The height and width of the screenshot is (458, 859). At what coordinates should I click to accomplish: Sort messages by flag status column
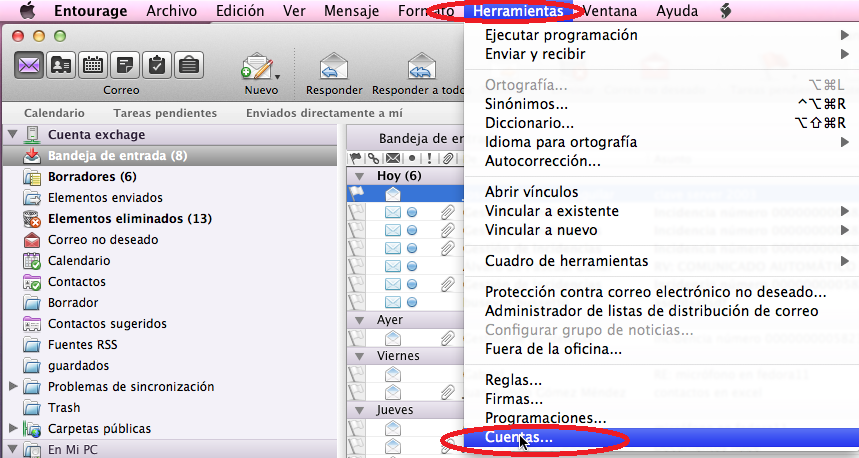click(x=356, y=159)
